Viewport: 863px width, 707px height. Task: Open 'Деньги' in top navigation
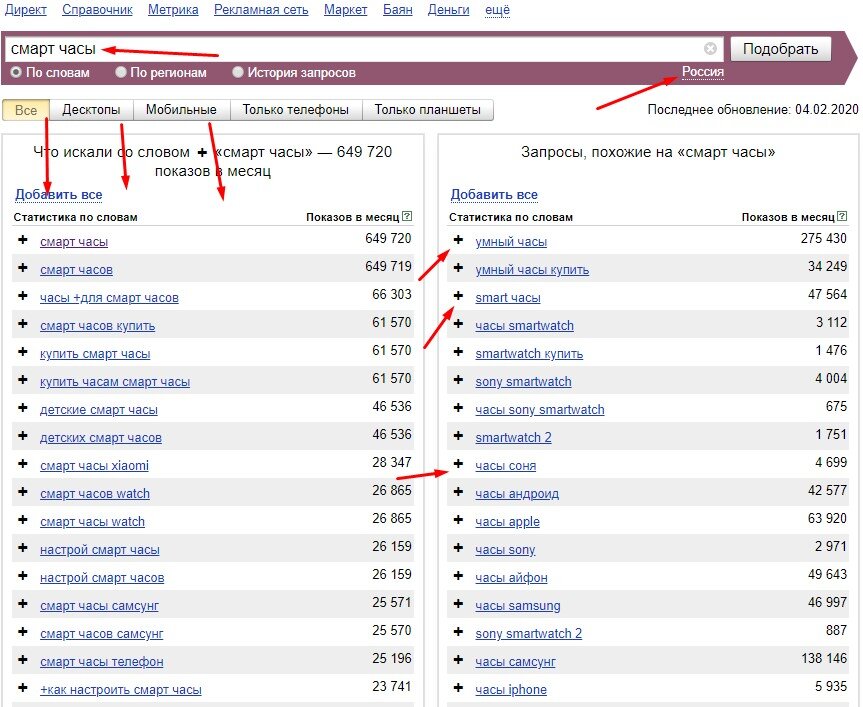tap(449, 10)
